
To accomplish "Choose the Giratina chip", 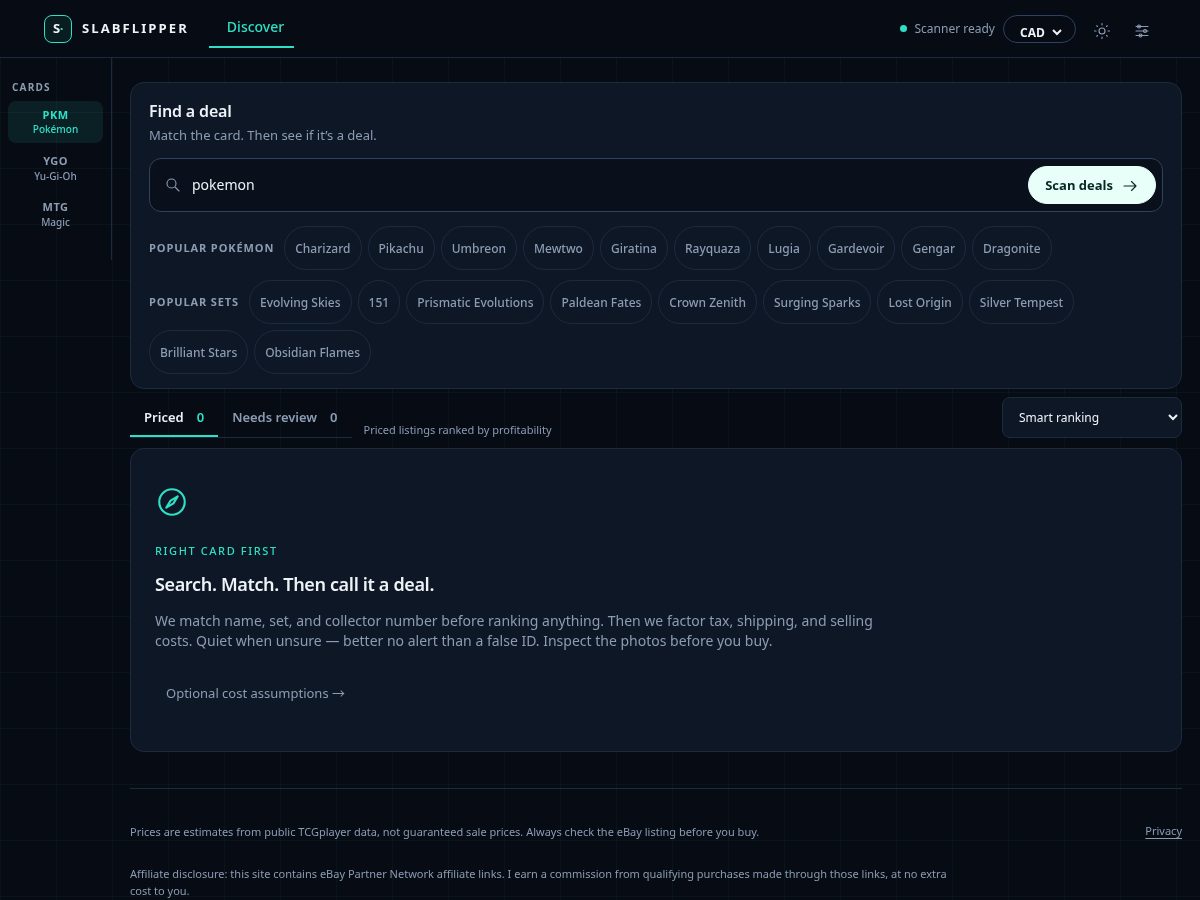I will 634,248.
